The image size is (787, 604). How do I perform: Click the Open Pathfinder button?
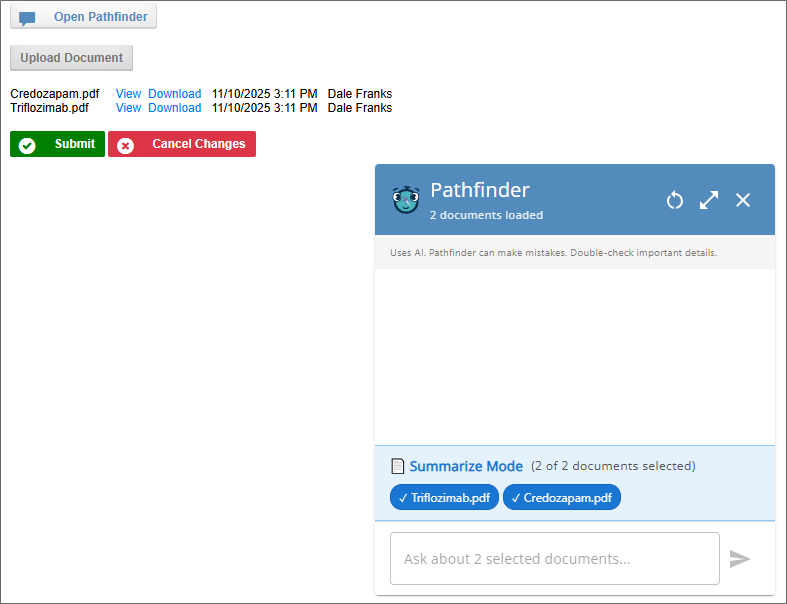(83, 17)
